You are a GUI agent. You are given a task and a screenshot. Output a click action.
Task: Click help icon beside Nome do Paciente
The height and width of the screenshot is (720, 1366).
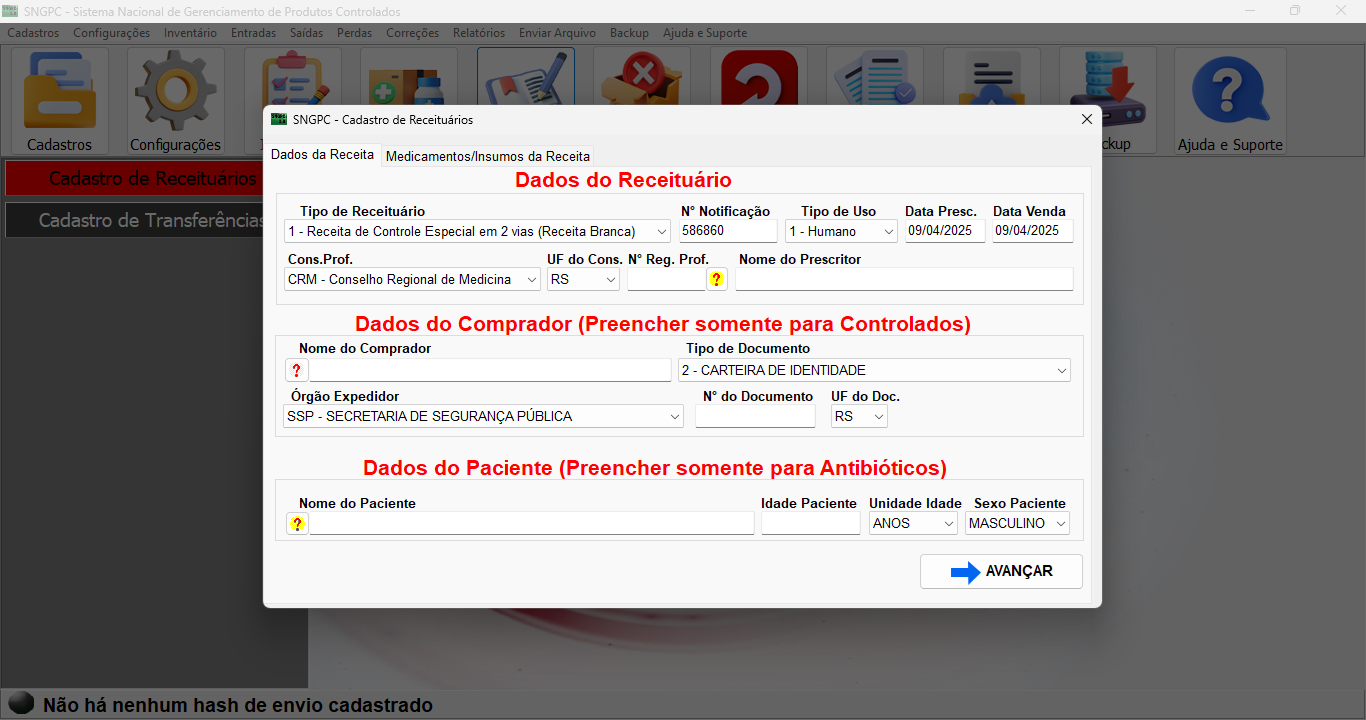click(x=297, y=524)
